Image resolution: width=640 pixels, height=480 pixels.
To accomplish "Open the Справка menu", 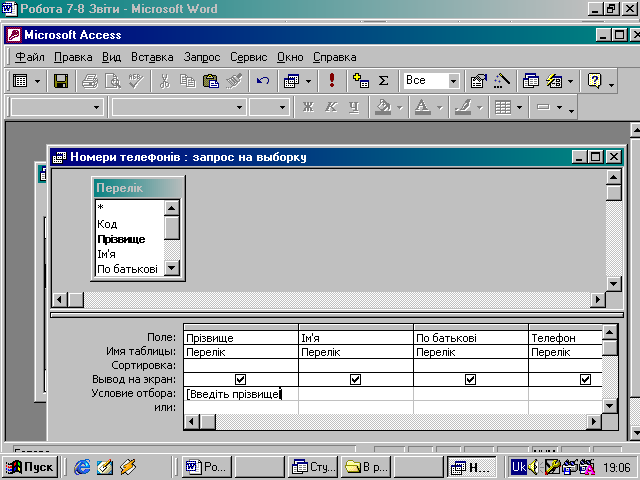I will coord(334,57).
